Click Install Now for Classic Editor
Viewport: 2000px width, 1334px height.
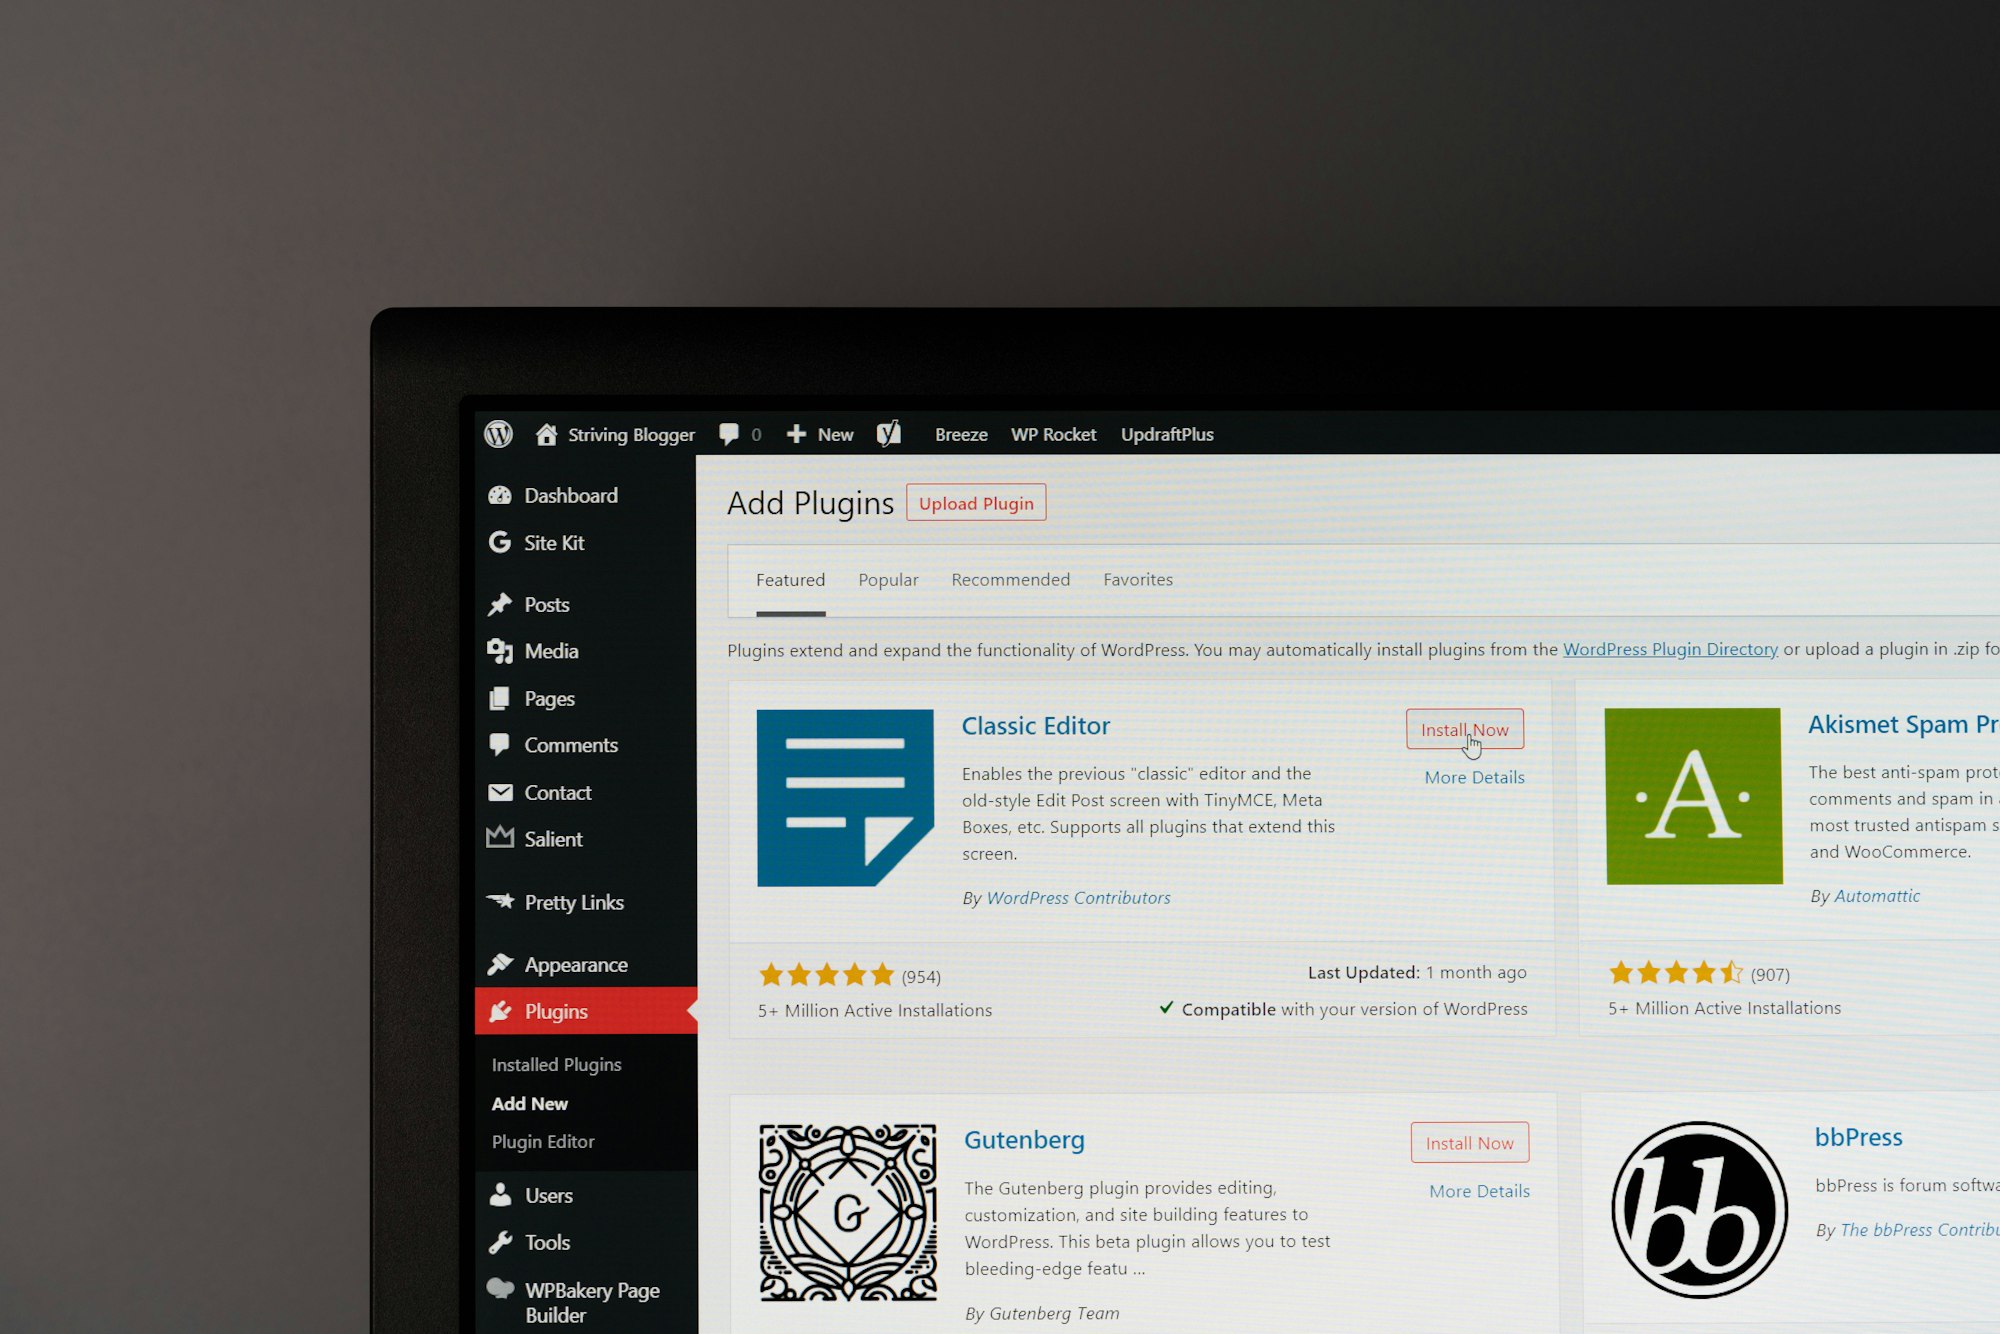(1466, 728)
